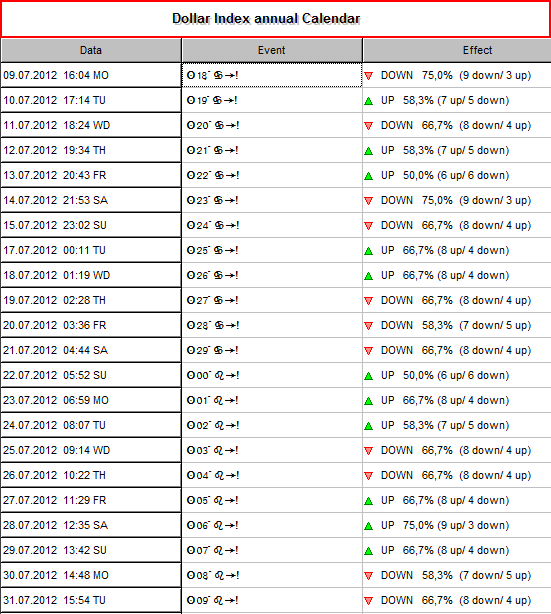Select Sun 18° Cancer event symbol cell
551x614 pixels.
[x=272, y=75]
